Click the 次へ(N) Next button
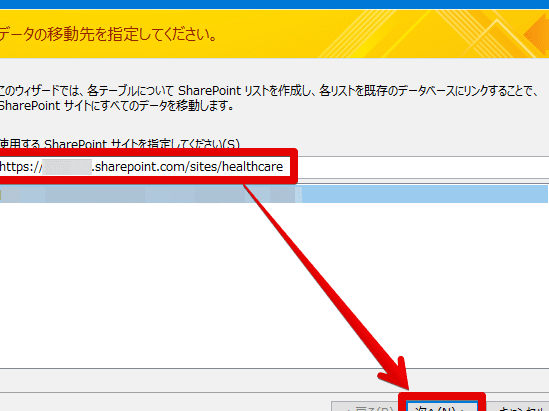549x411 pixels. 442,406
